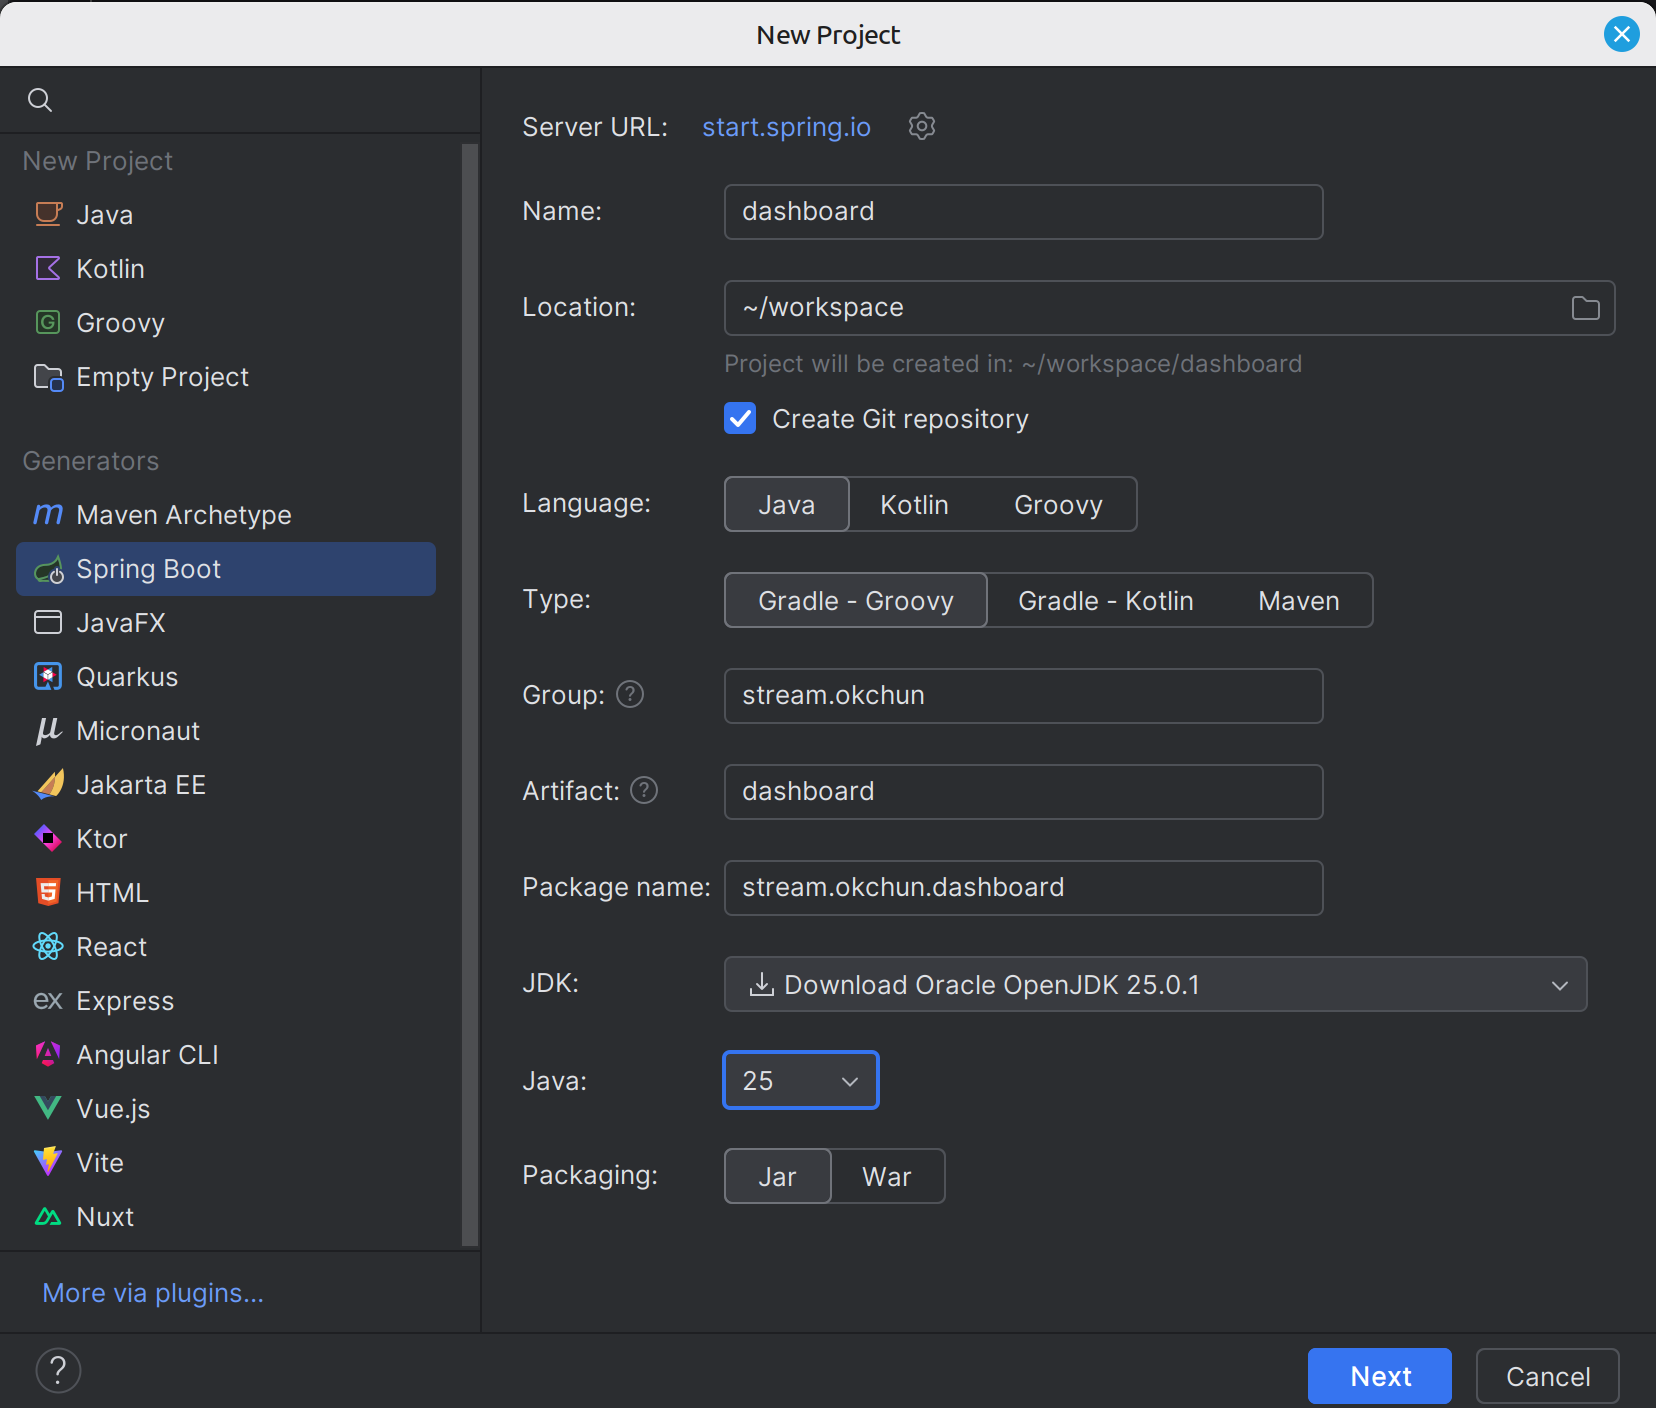This screenshot has height=1408, width=1656.
Task: Select the Ktor generator
Action: pos(101,838)
